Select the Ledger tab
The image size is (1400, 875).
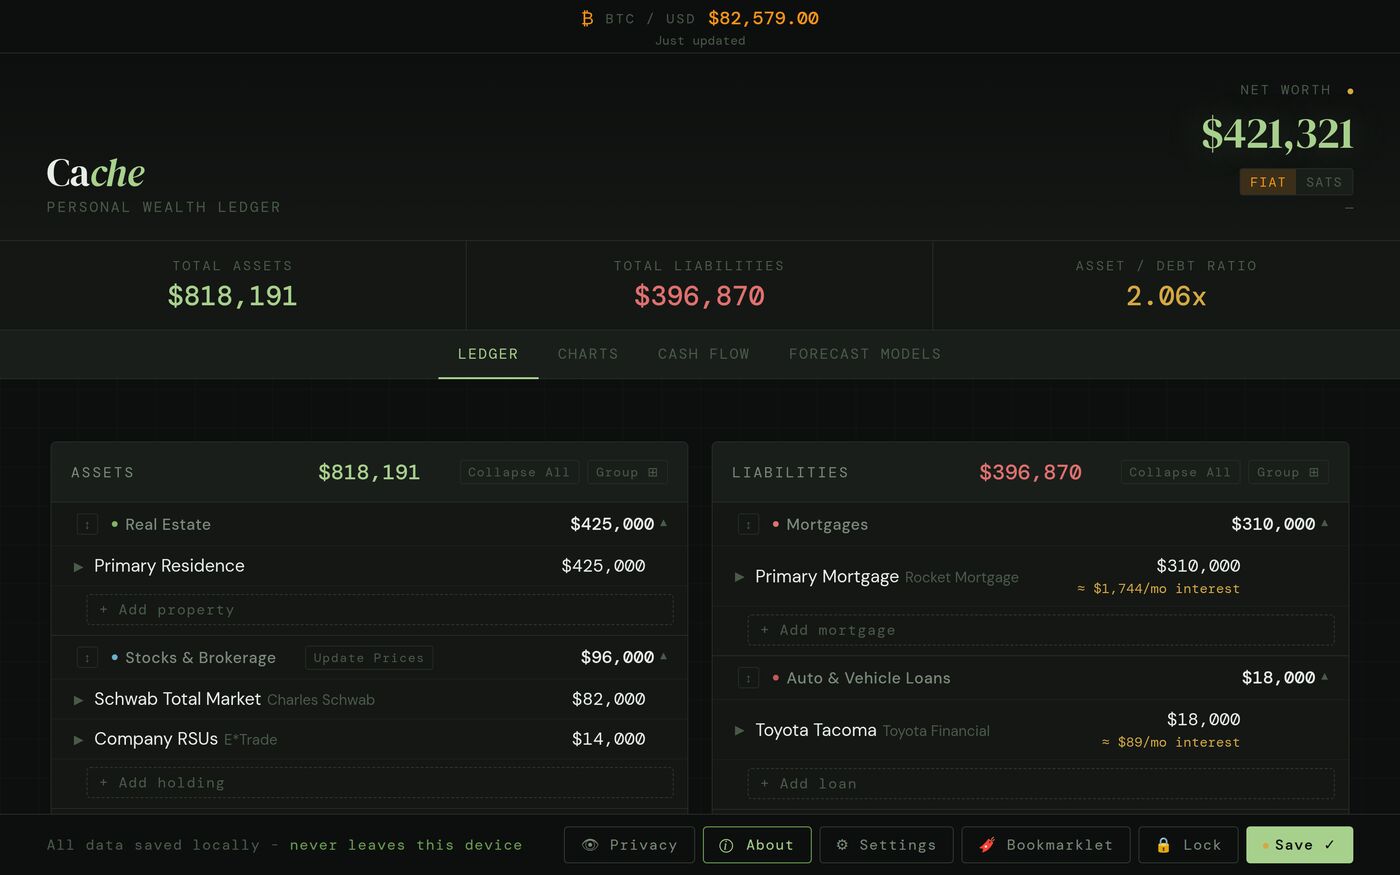[488, 354]
